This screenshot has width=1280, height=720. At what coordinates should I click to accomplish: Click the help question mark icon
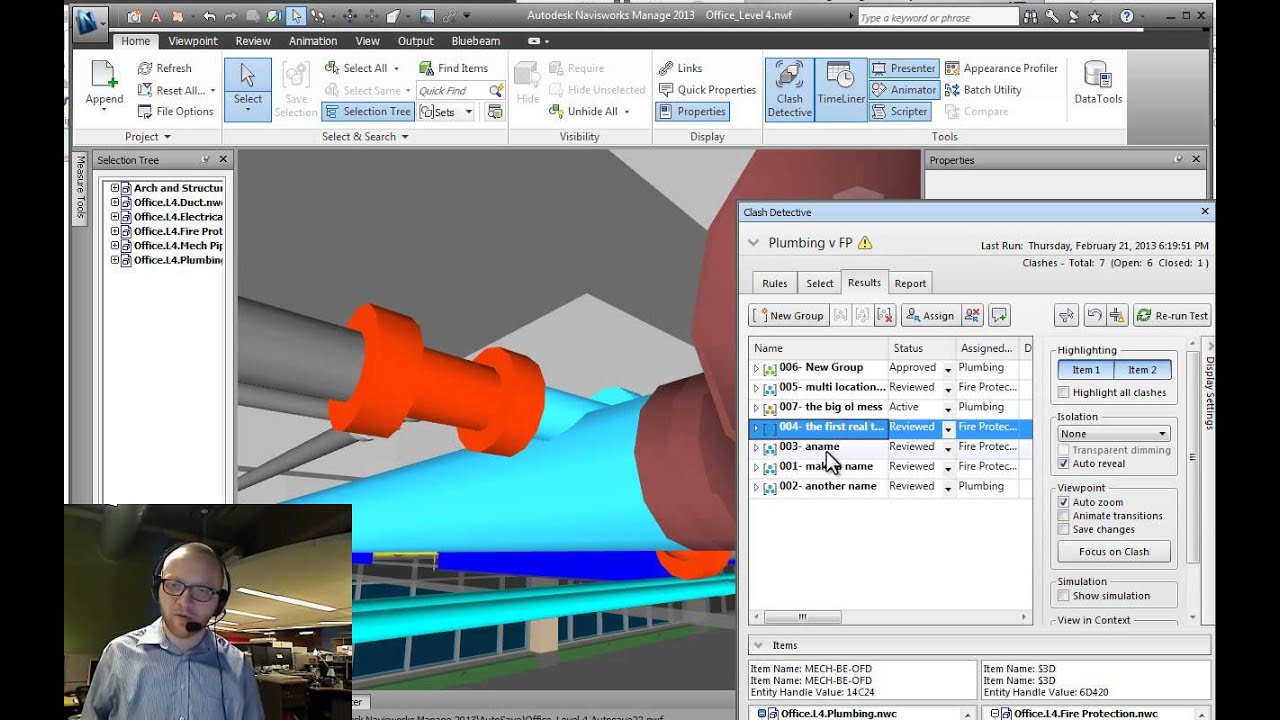tap(1126, 16)
